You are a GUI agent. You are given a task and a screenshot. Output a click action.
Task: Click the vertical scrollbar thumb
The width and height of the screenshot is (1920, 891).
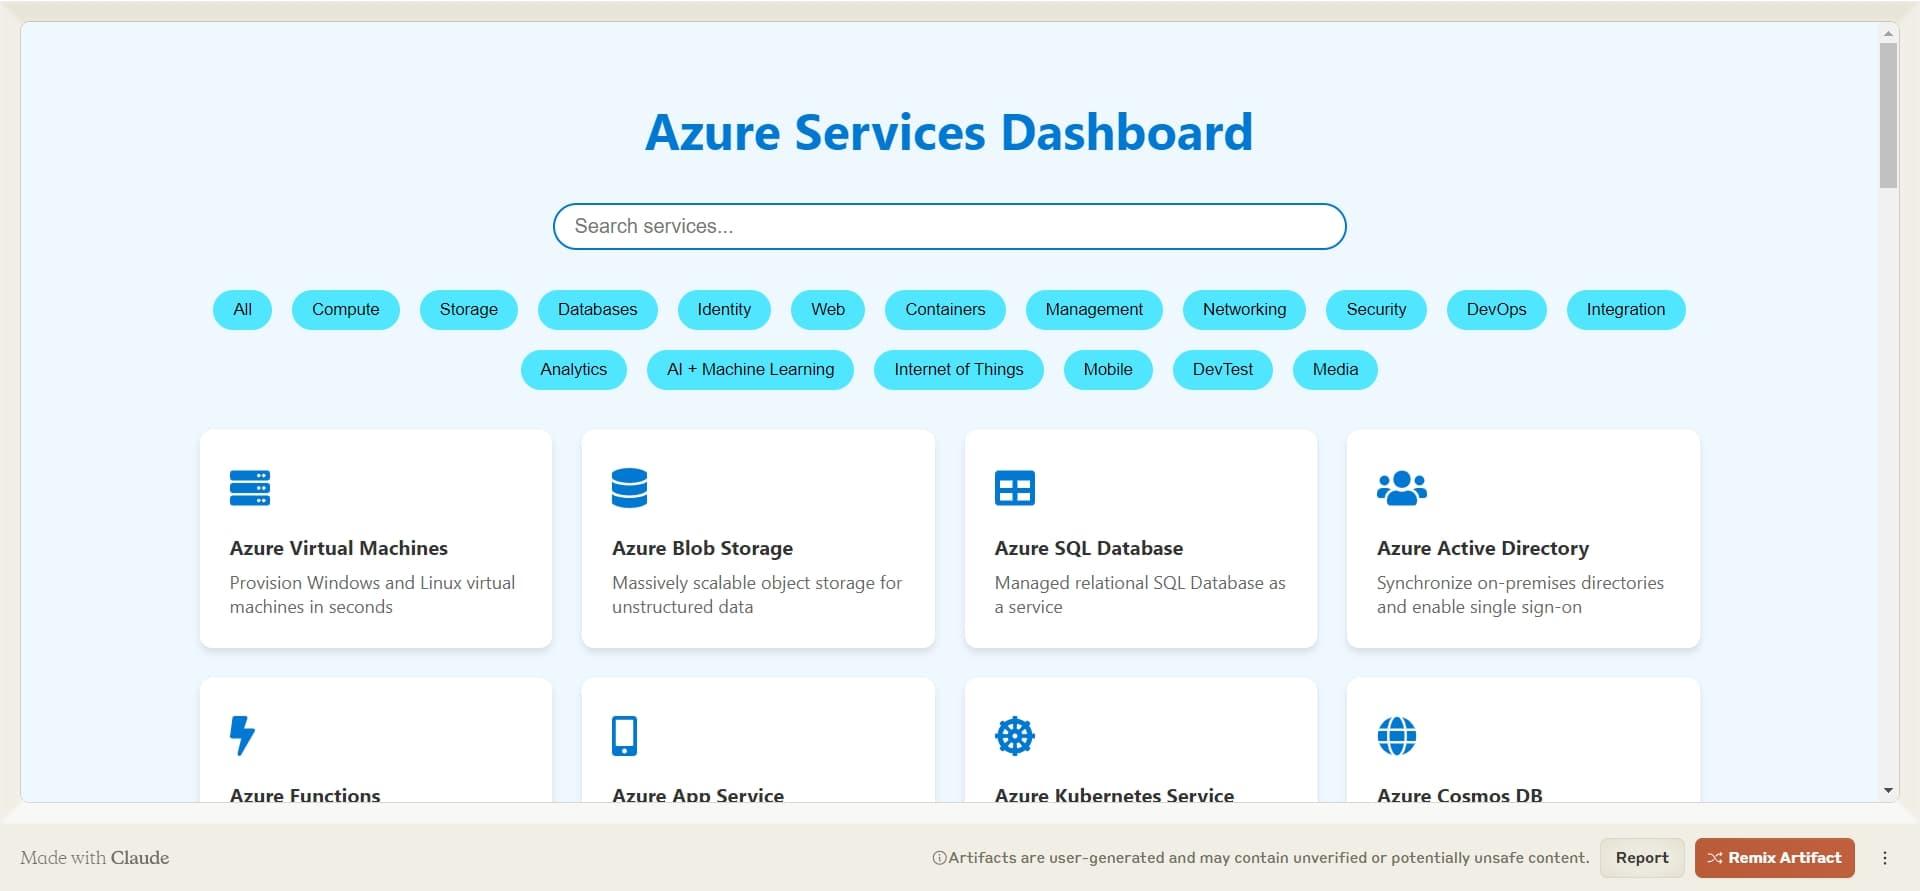pos(1888,115)
